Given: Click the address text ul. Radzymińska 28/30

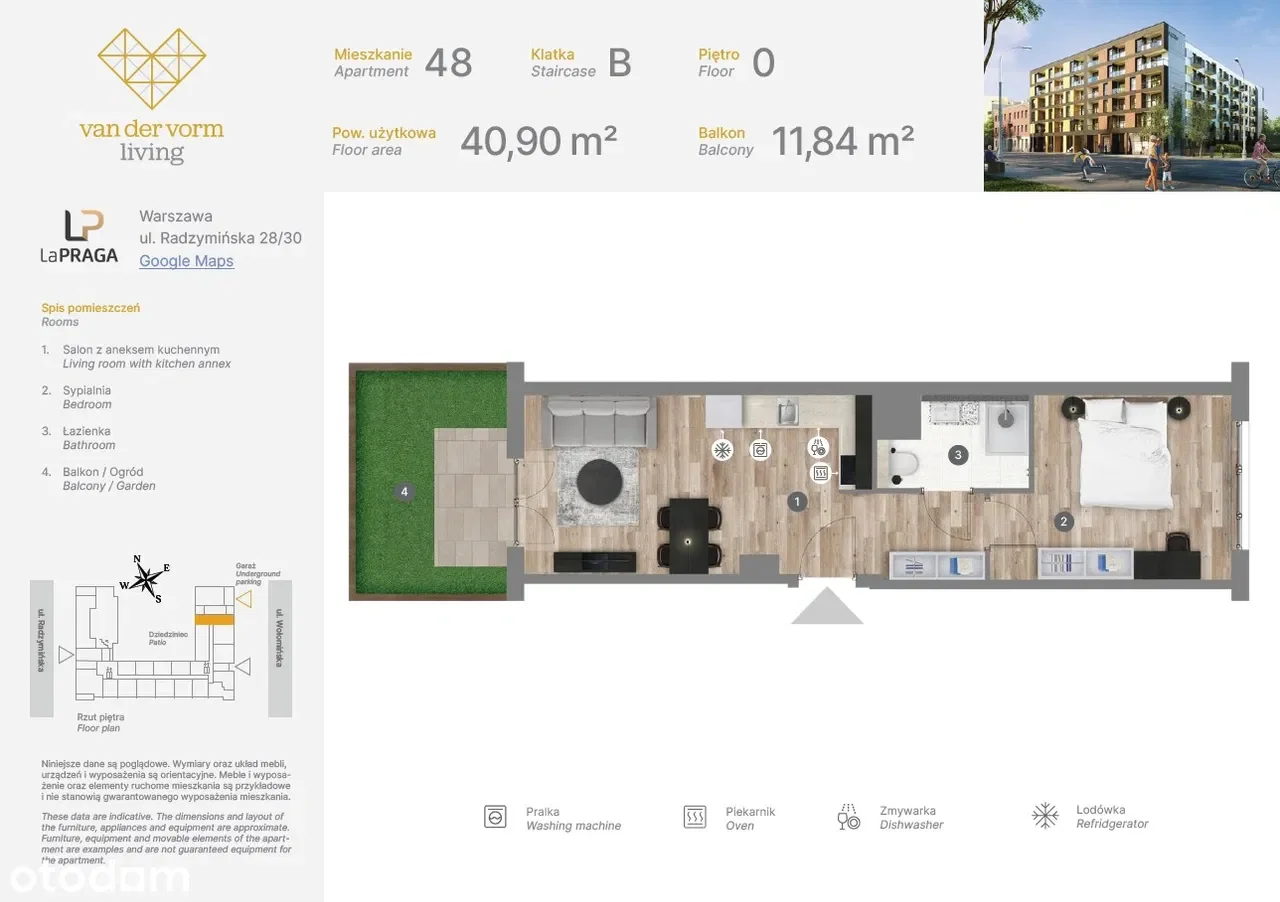Looking at the screenshot, I should pyautogui.click(x=220, y=238).
